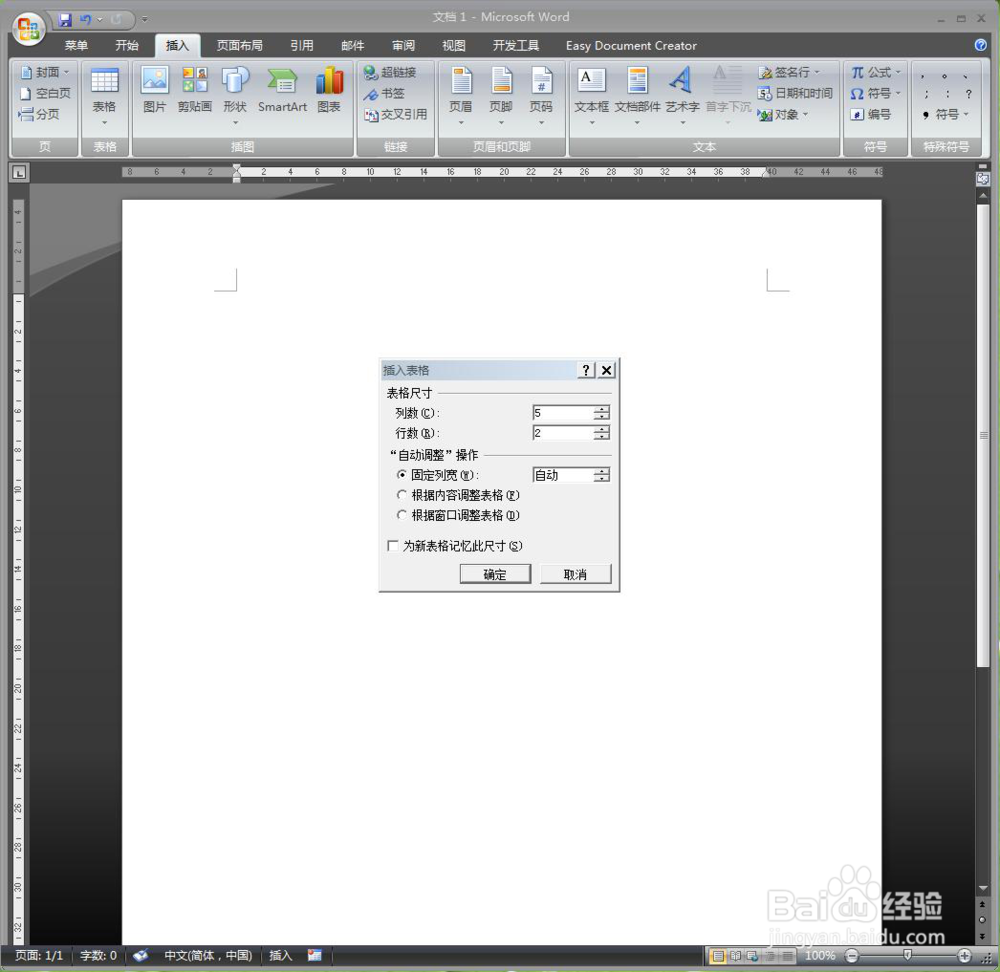This screenshot has width=1000, height=972.
Task: Cancel the Insert Table dialog
Action: point(575,573)
